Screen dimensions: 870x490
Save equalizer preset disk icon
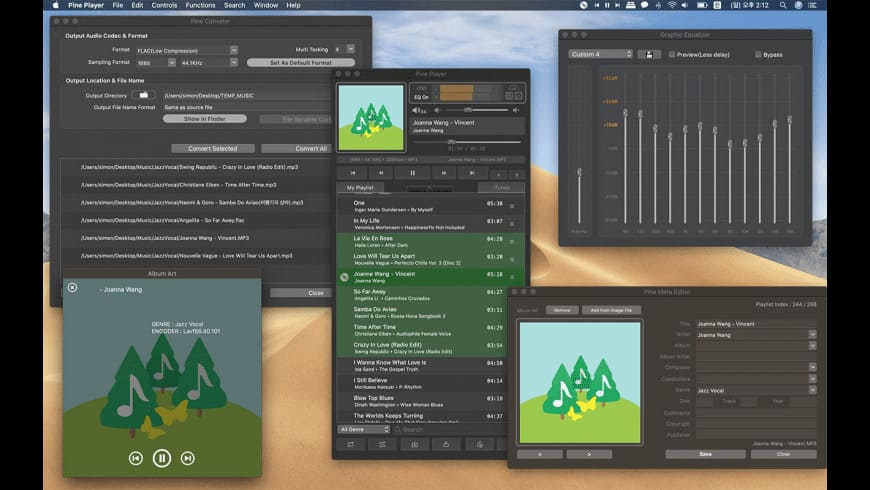(x=649, y=54)
